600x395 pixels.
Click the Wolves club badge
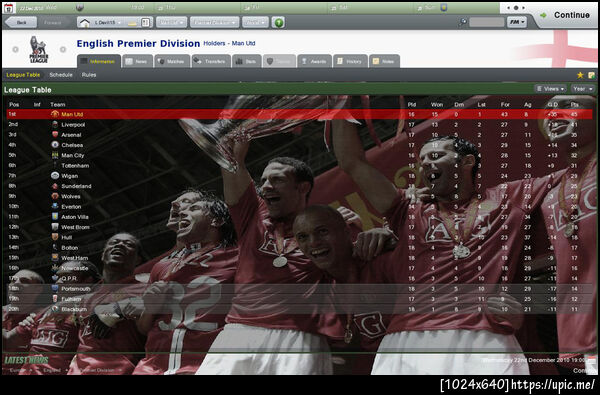pos(55,196)
